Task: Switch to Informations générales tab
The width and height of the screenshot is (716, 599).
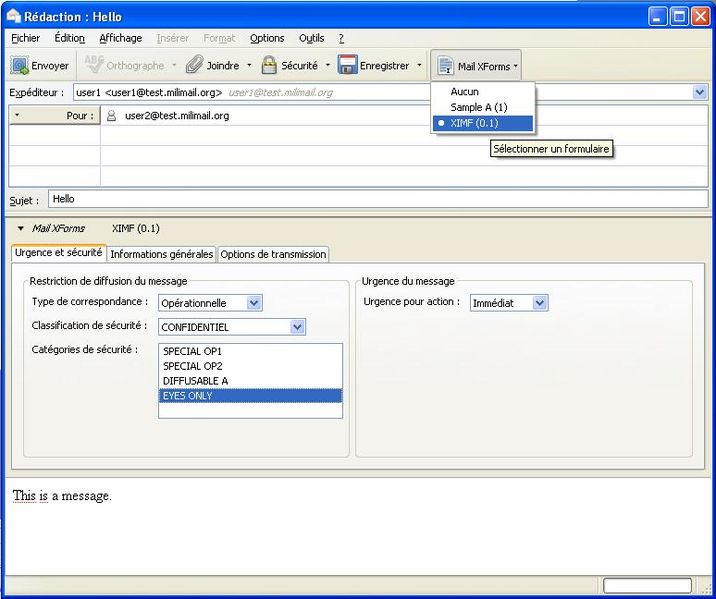Action: (162, 254)
